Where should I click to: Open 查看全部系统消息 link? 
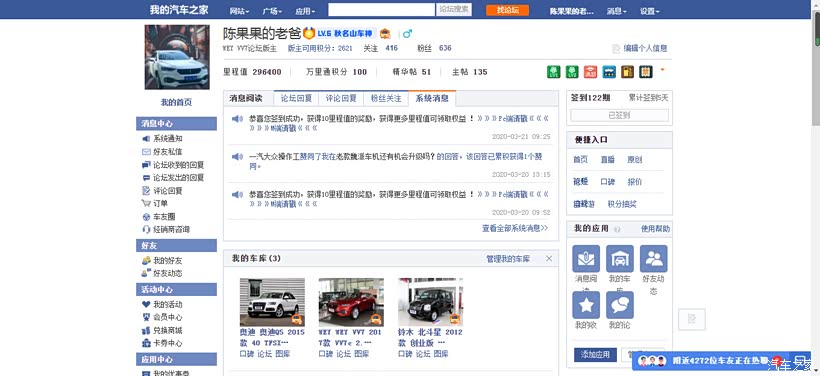click(x=515, y=228)
